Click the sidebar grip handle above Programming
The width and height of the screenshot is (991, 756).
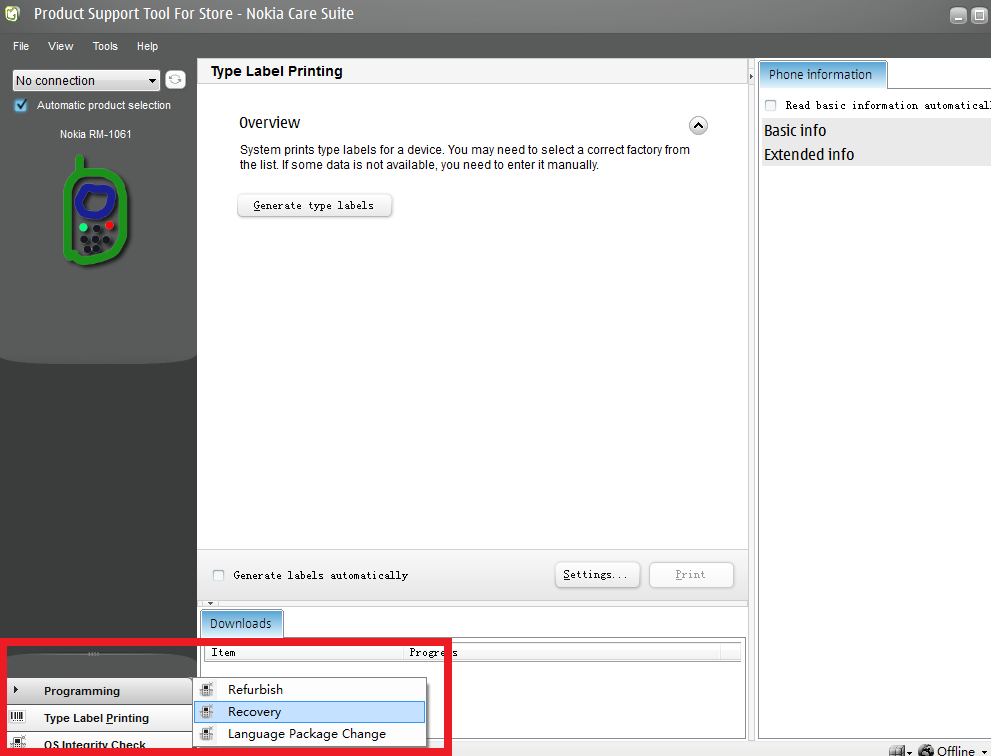click(94, 654)
